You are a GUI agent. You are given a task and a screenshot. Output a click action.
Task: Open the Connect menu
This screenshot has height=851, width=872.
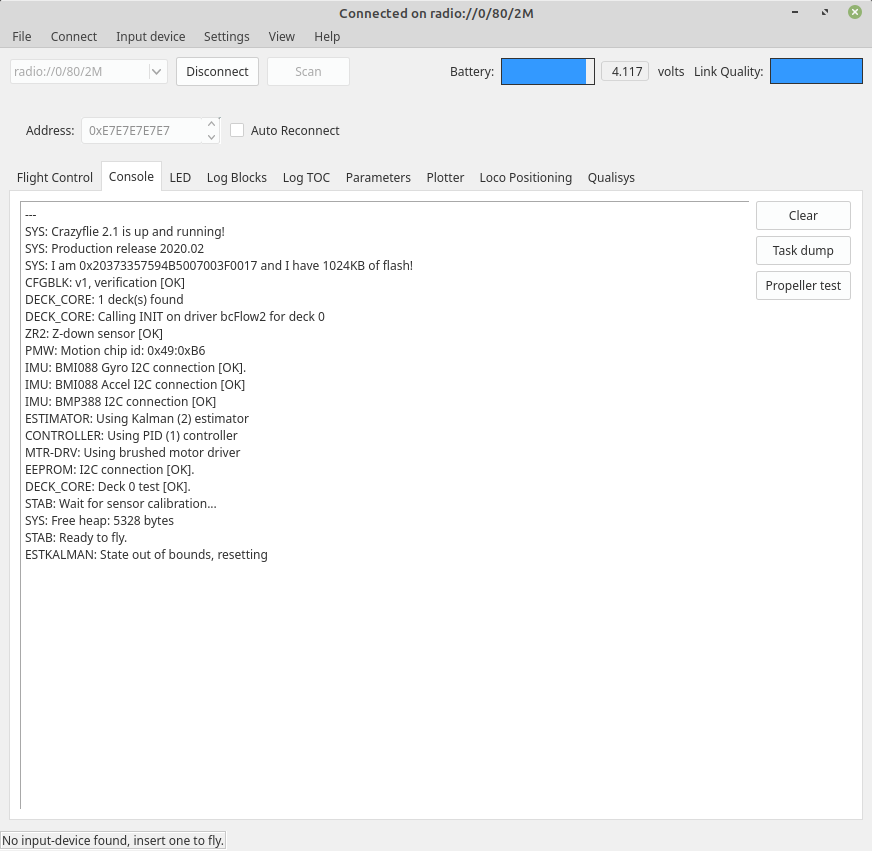[x=74, y=36]
